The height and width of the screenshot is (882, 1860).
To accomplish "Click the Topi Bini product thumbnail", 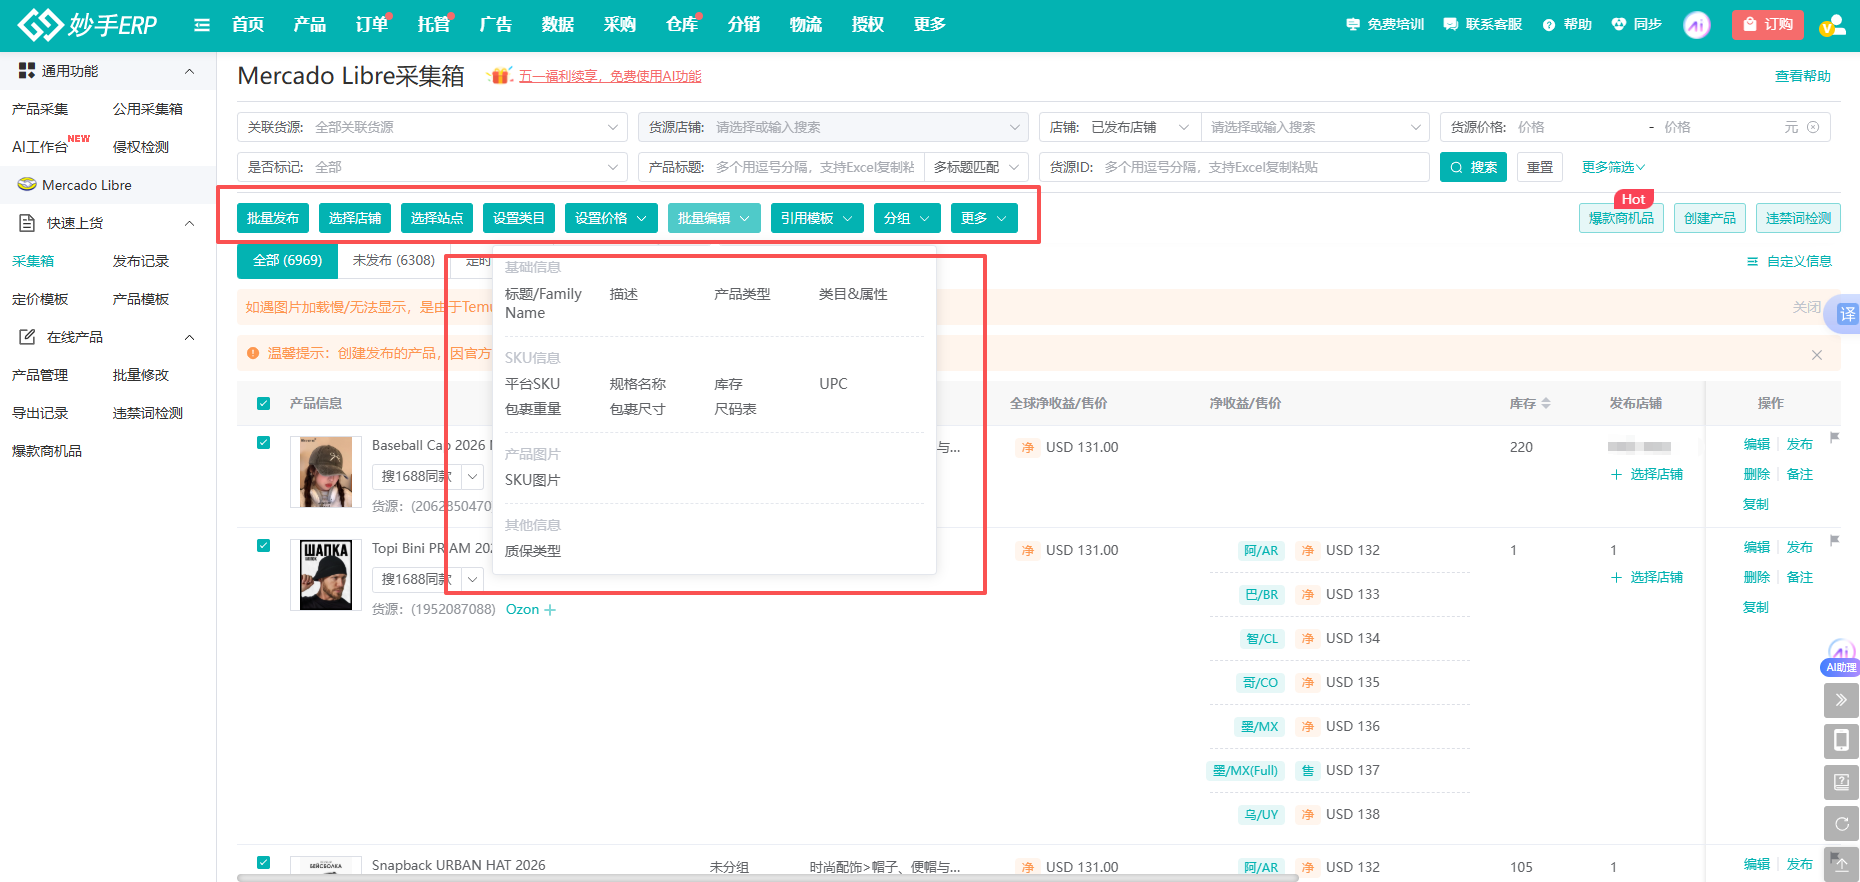I will pyautogui.click(x=326, y=574).
